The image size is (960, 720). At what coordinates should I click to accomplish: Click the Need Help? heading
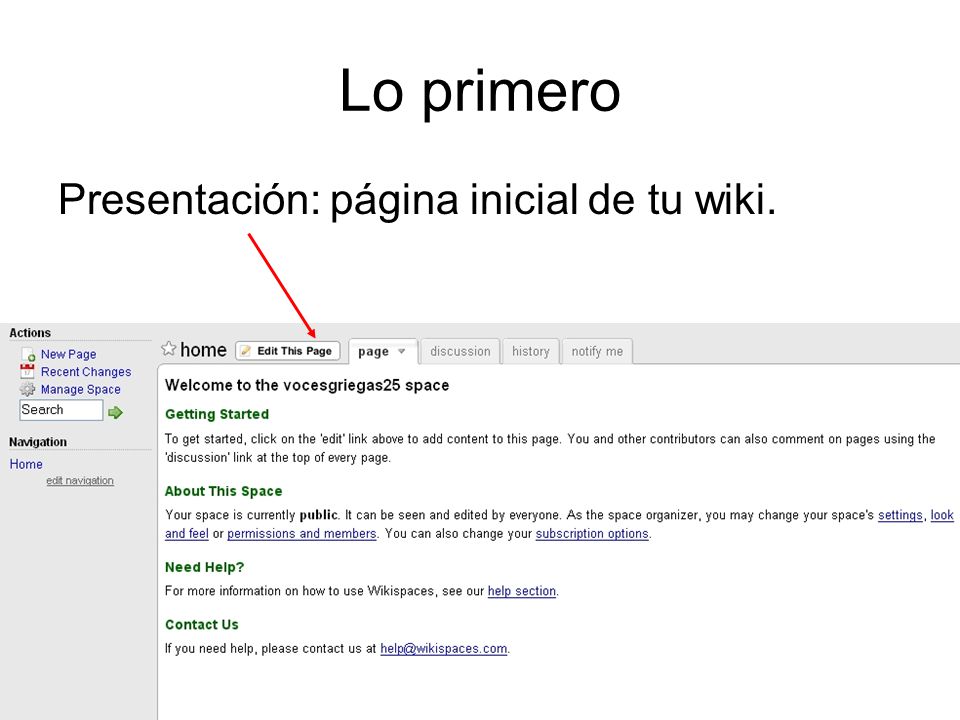[204, 567]
